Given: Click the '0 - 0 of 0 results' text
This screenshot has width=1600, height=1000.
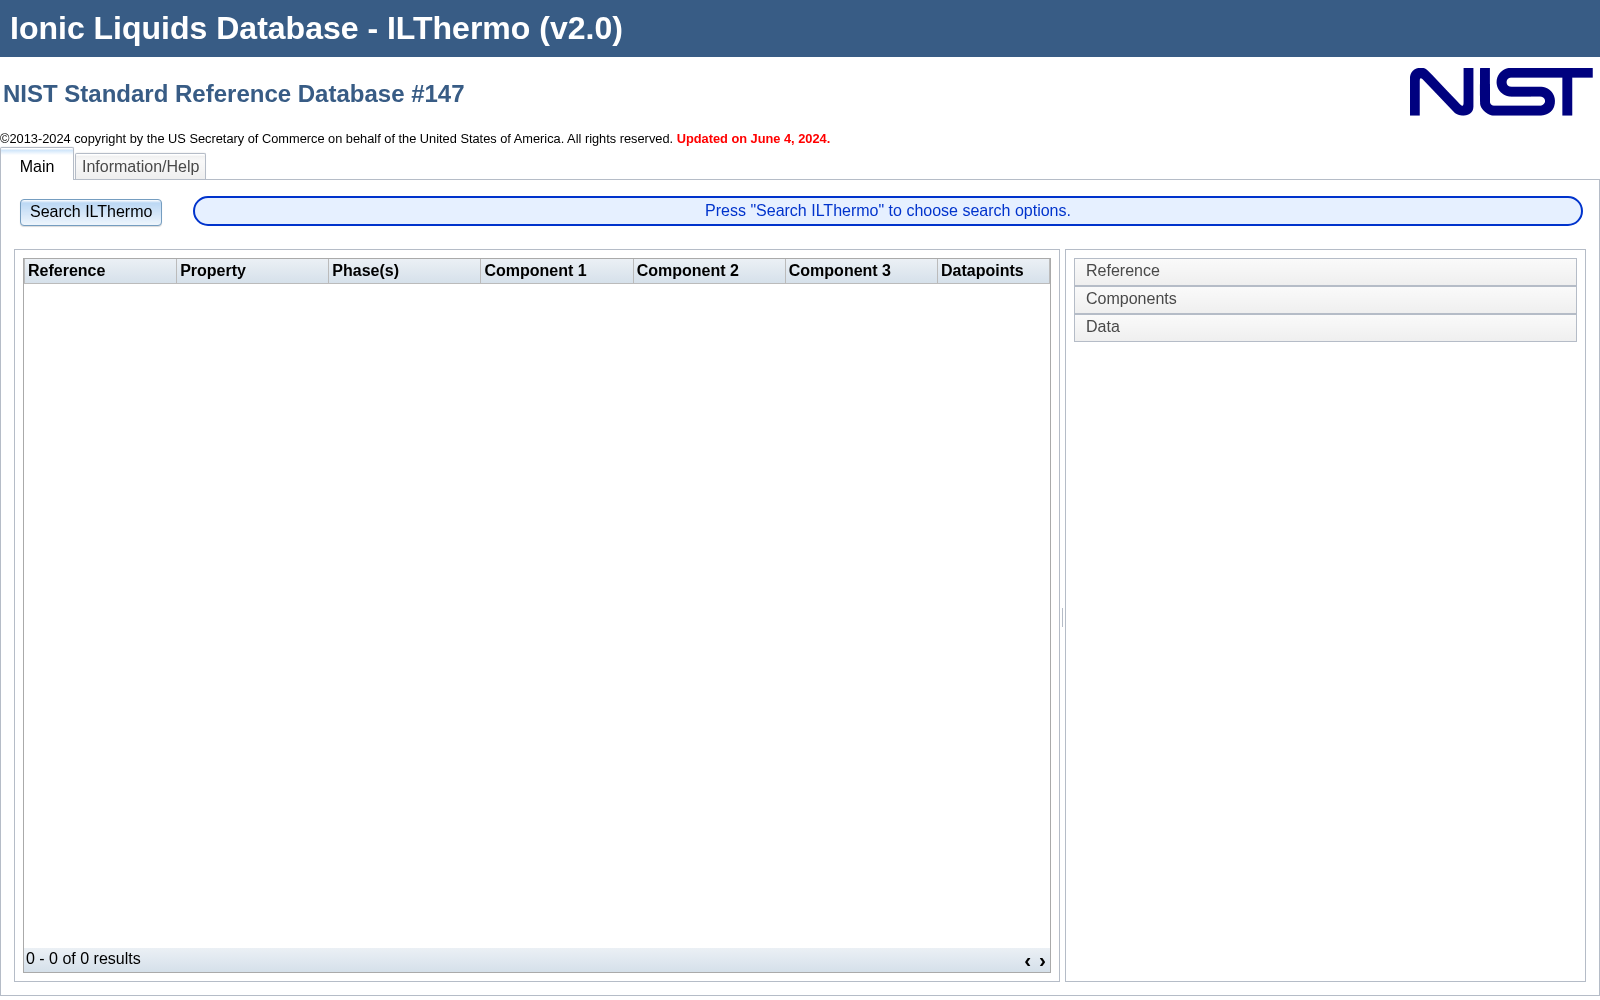Looking at the screenshot, I should pyautogui.click(x=83, y=959).
